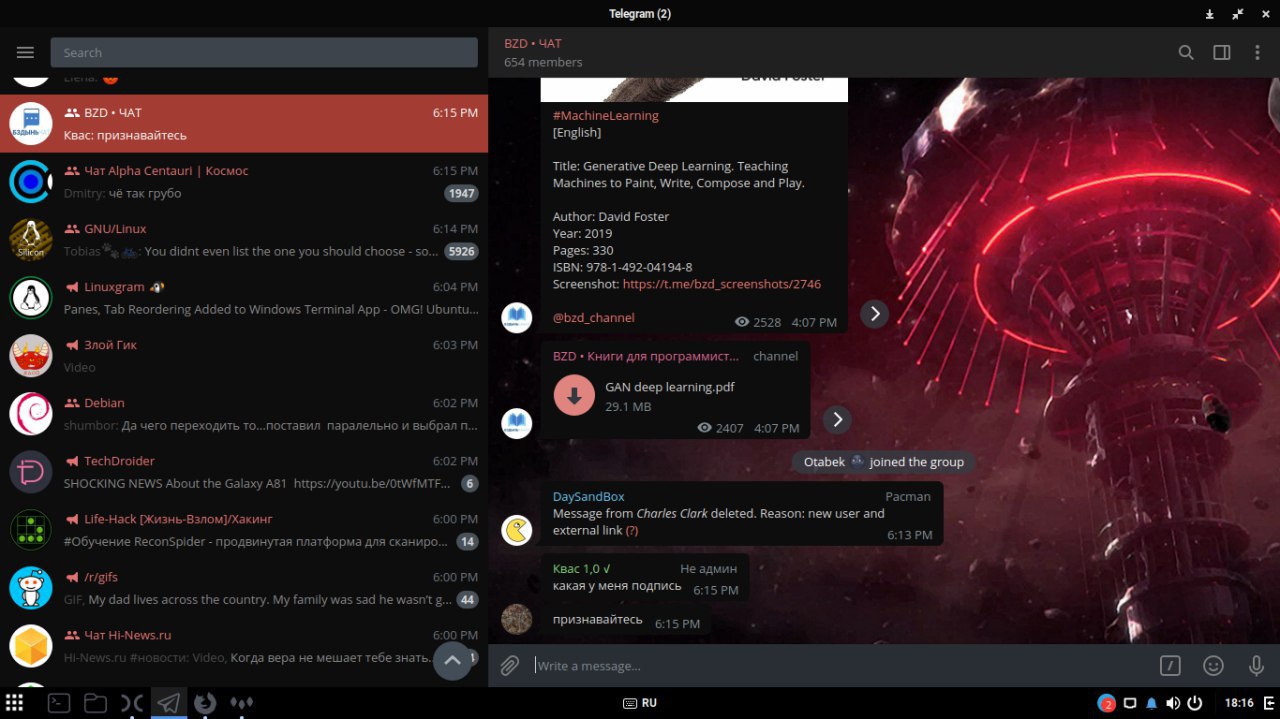Click the message какая у меня подпись

click(617, 586)
